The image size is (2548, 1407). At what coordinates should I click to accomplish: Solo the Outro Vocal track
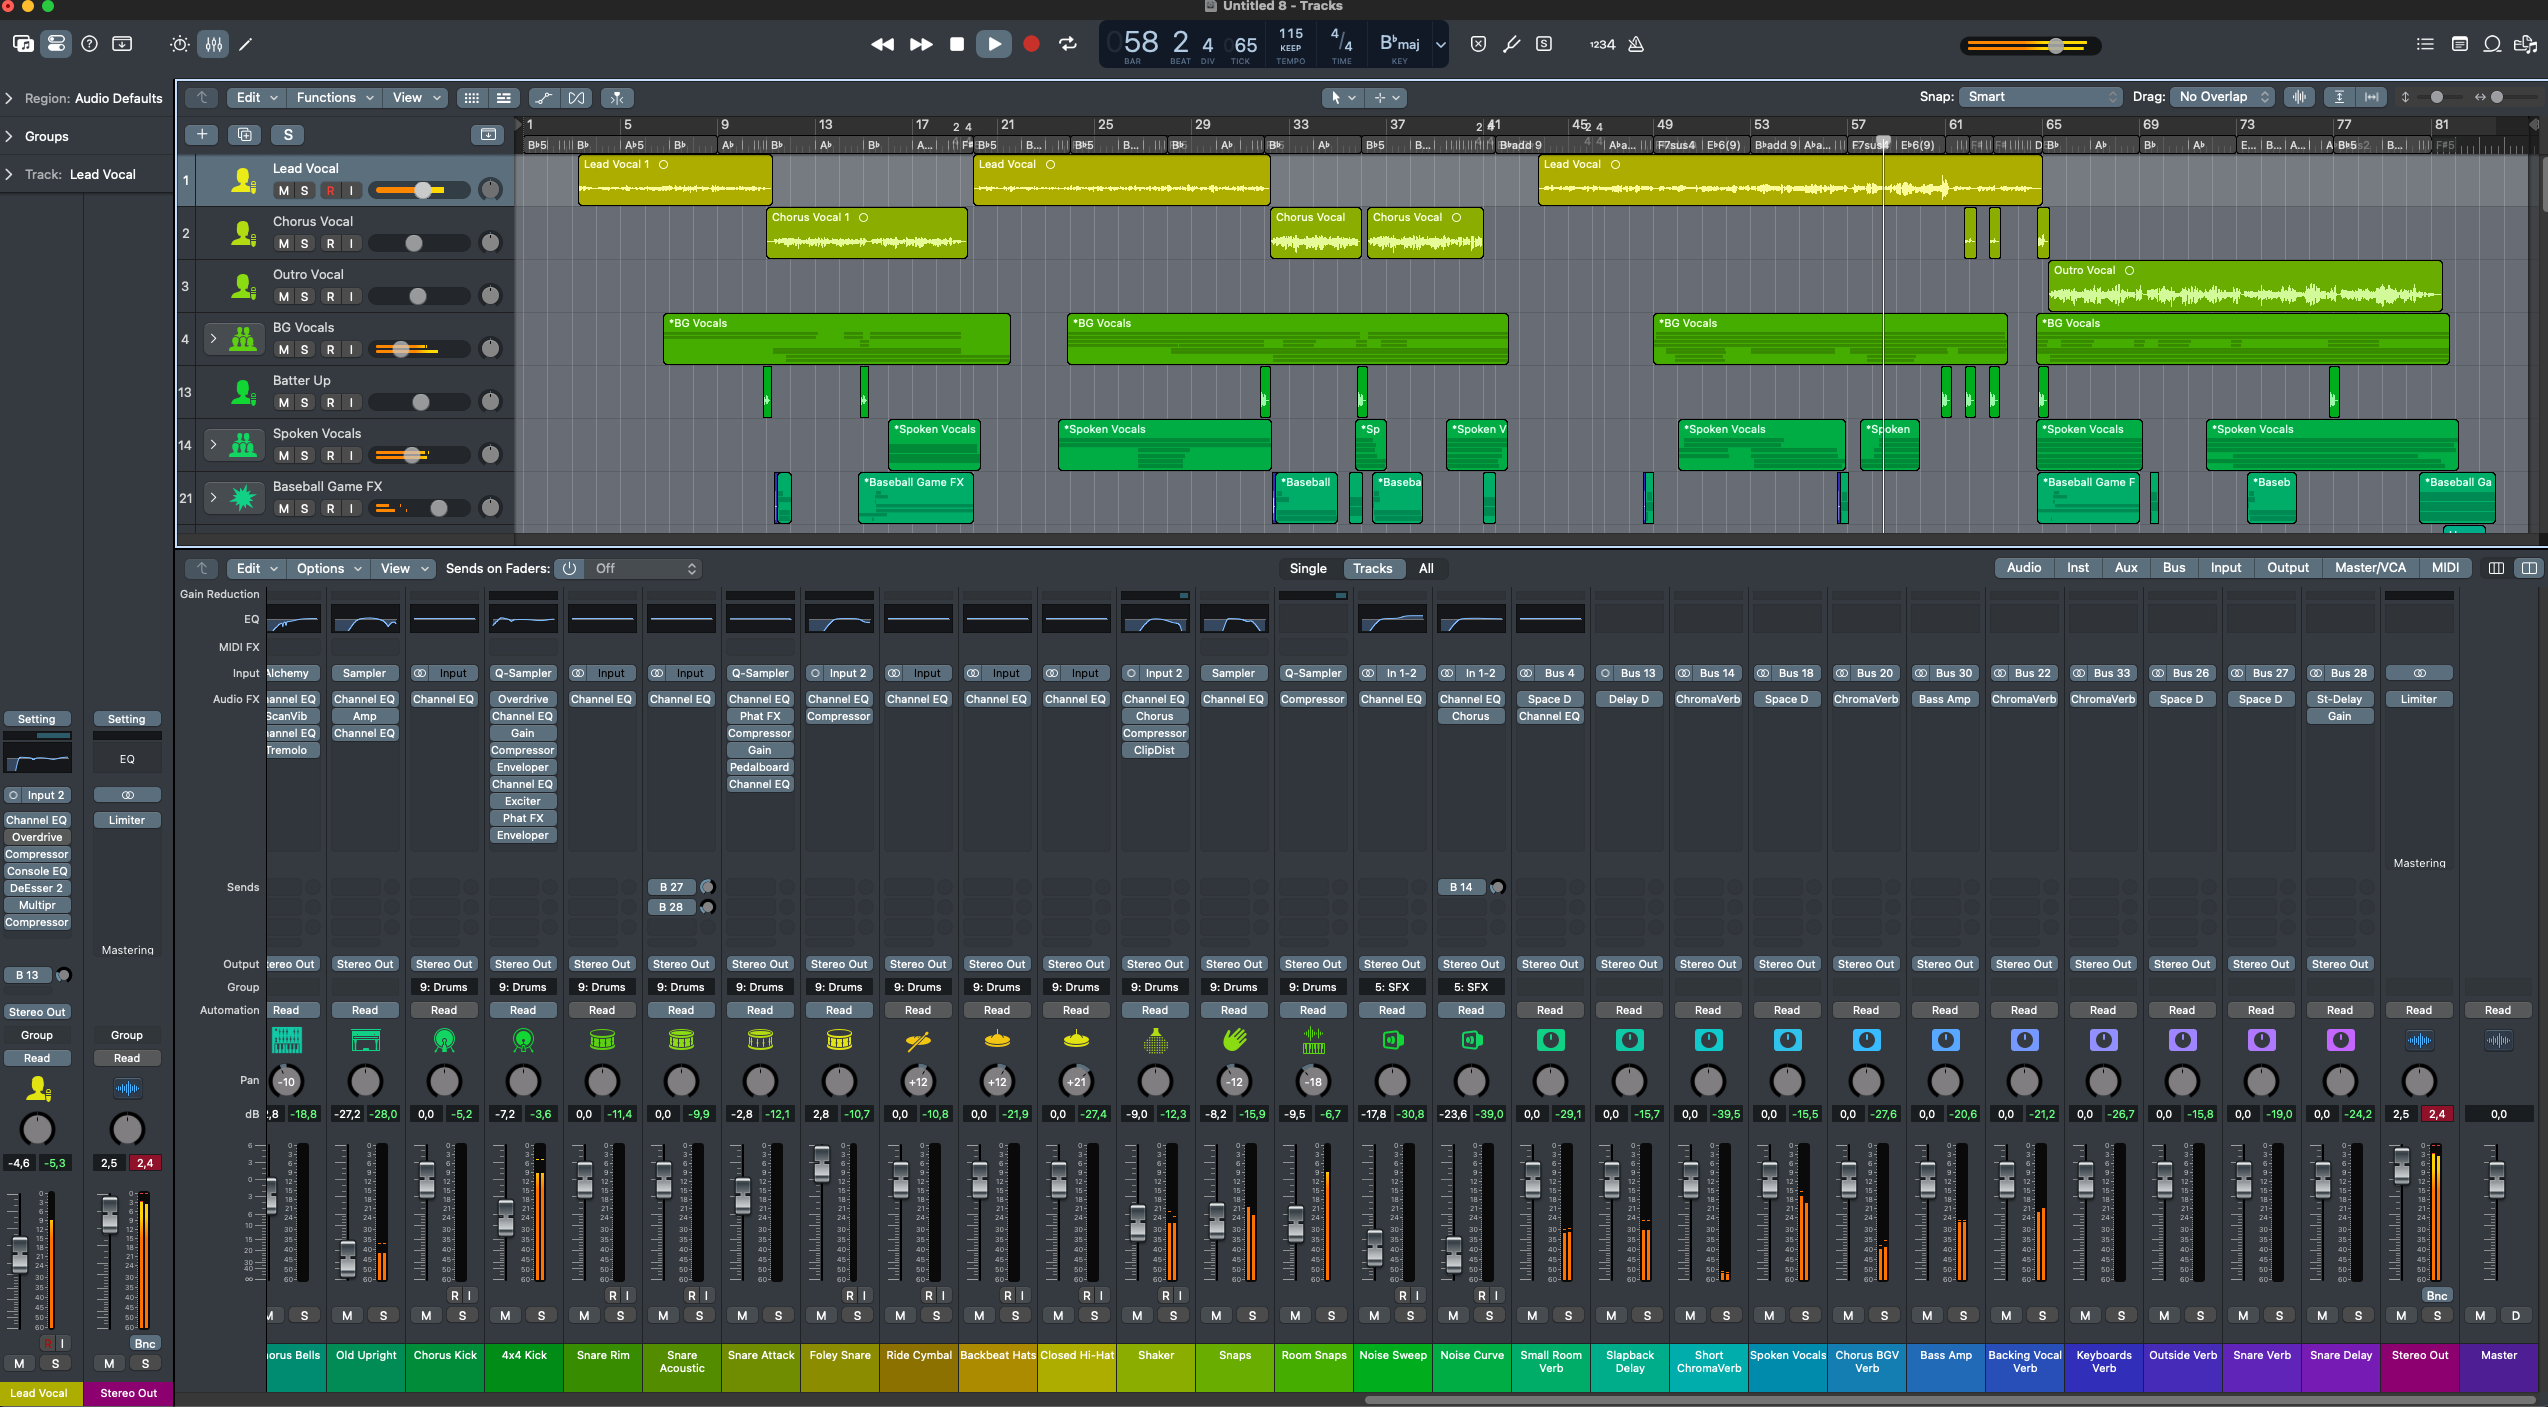point(304,296)
